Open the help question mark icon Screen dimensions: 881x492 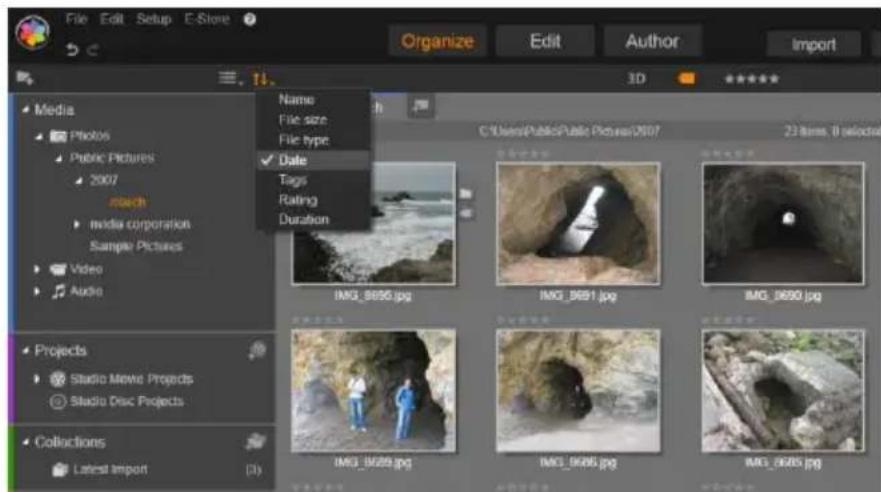pyautogui.click(x=249, y=20)
